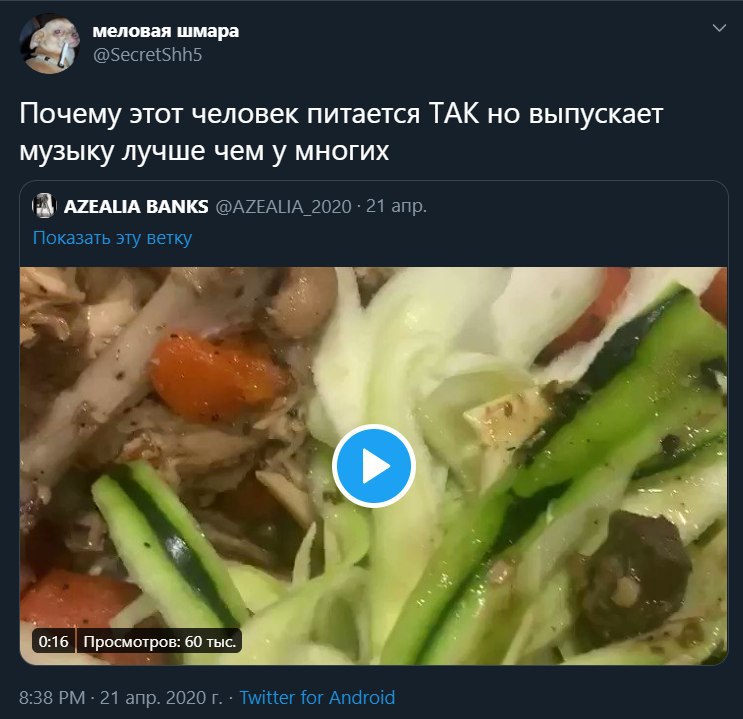The width and height of the screenshot is (743, 719).
Task: Click the 0:16 video duration badge
Action: pos(54,641)
